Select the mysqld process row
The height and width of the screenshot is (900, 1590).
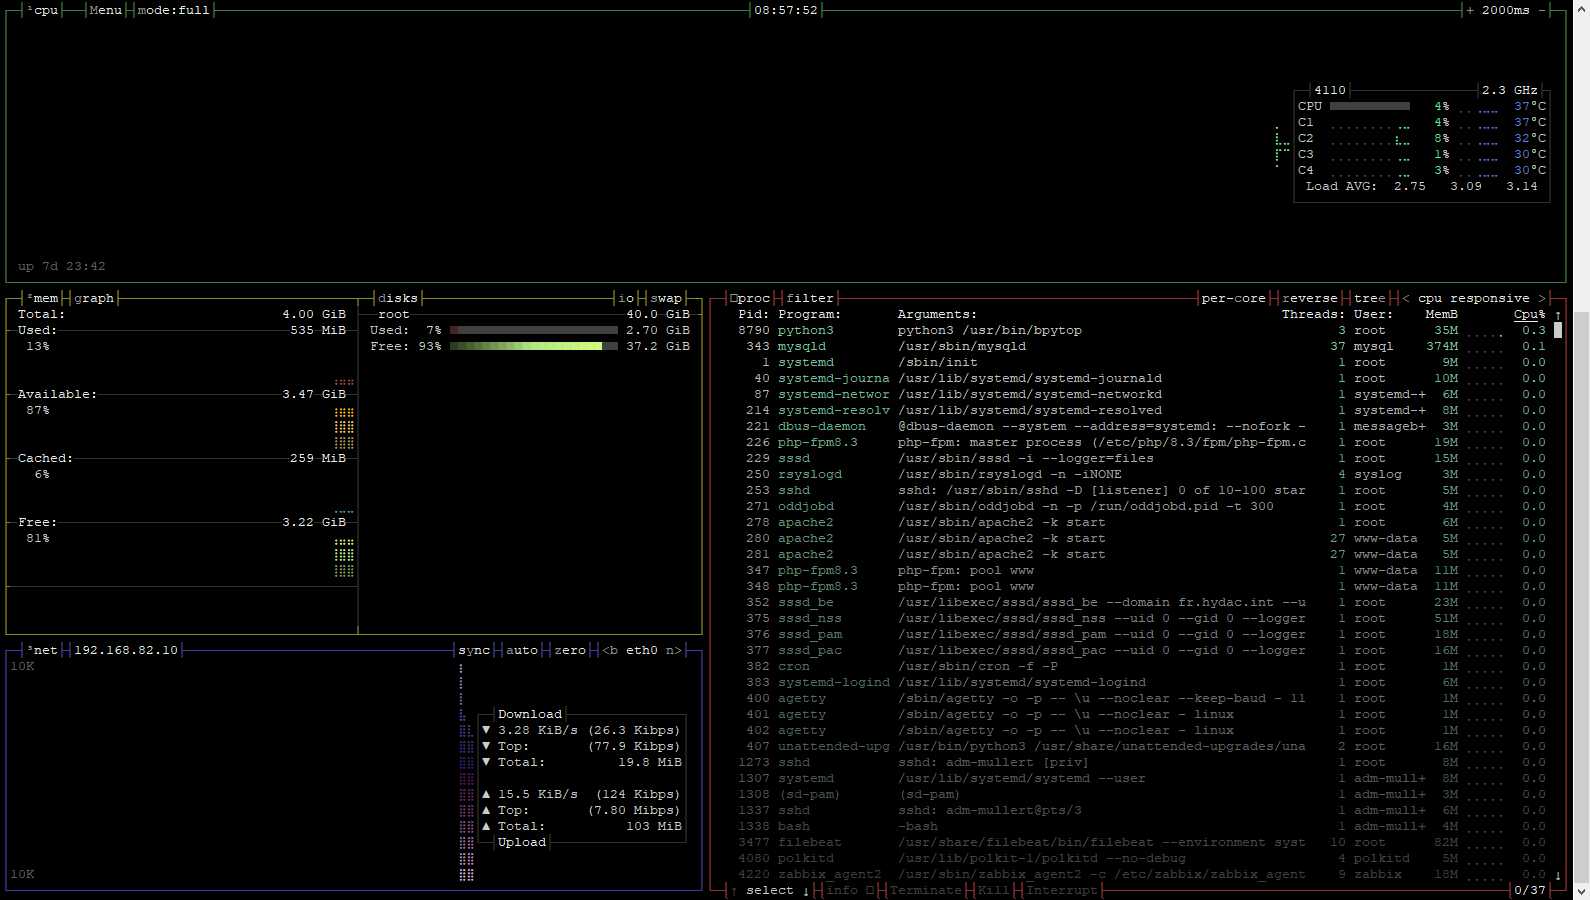click(1141, 346)
